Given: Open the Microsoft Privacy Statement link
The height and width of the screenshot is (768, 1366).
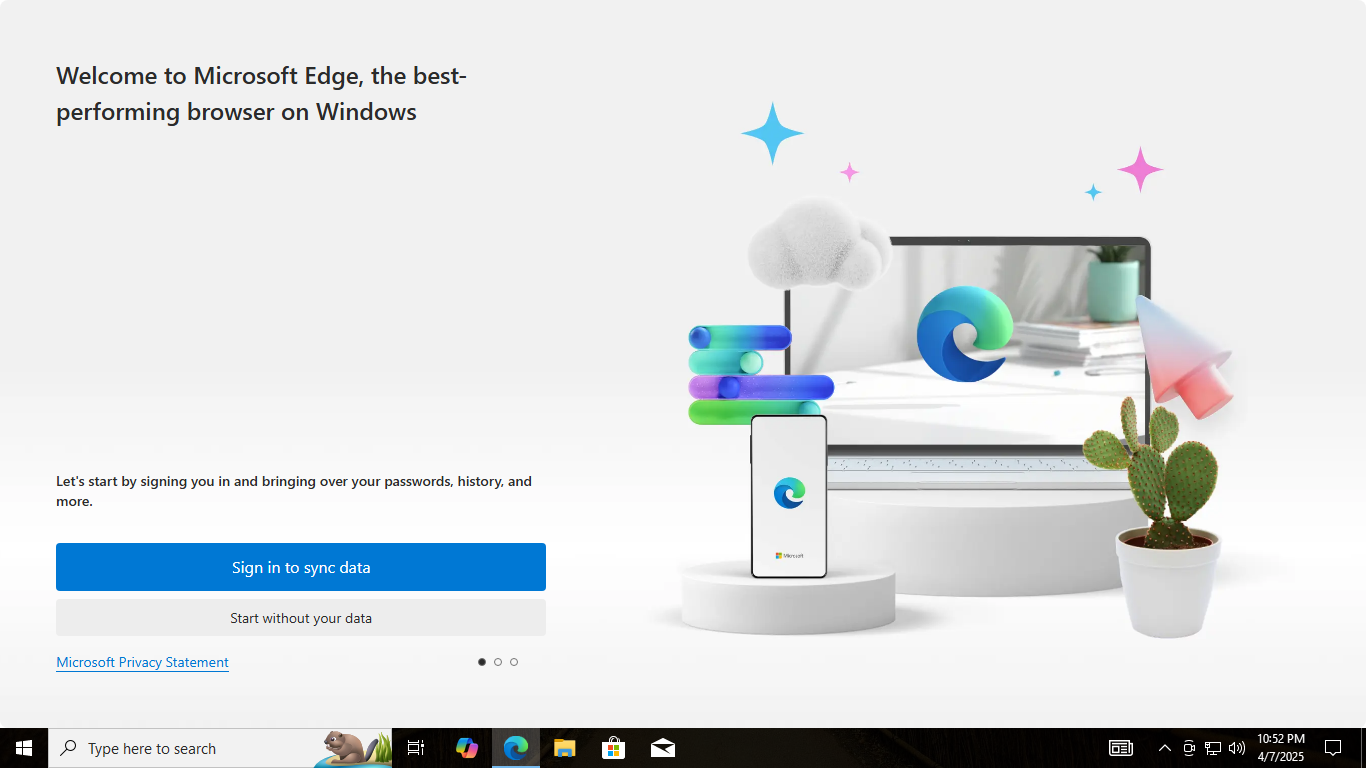Looking at the screenshot, I should coord(142,662).
